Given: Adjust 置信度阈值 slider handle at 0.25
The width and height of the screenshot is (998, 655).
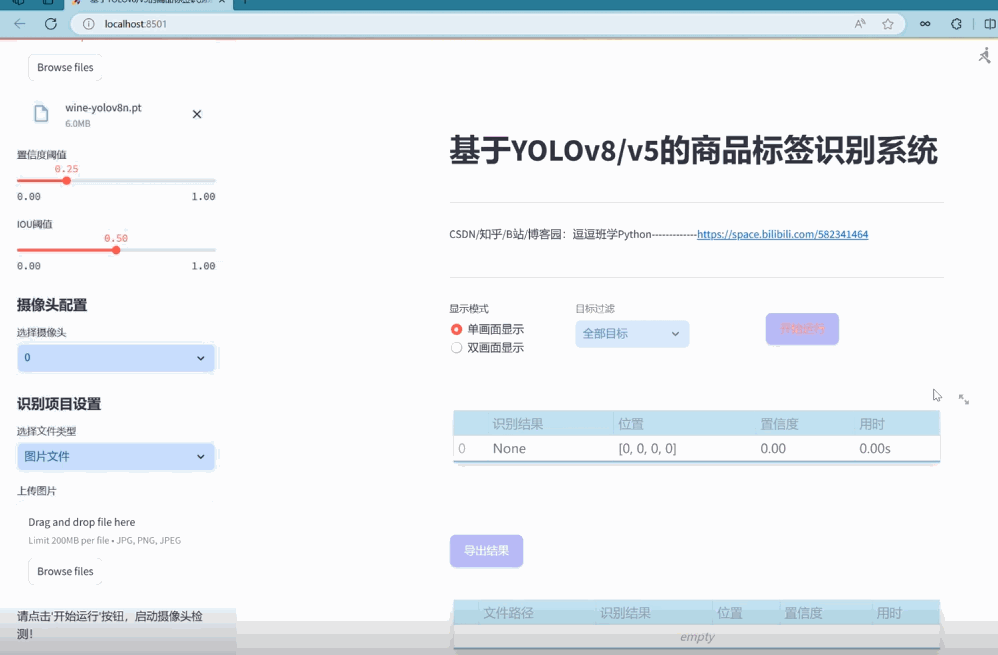Looking at the screenshot, I should [x=66, y=181].
